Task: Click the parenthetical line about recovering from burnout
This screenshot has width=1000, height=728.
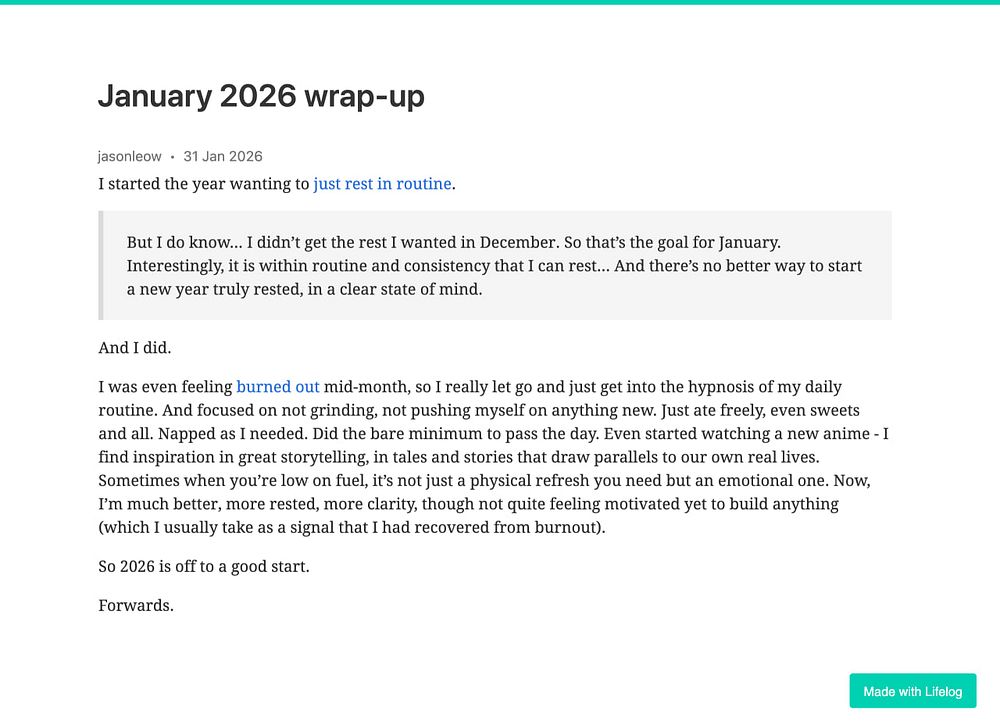Action: click(x=352, y=527)
